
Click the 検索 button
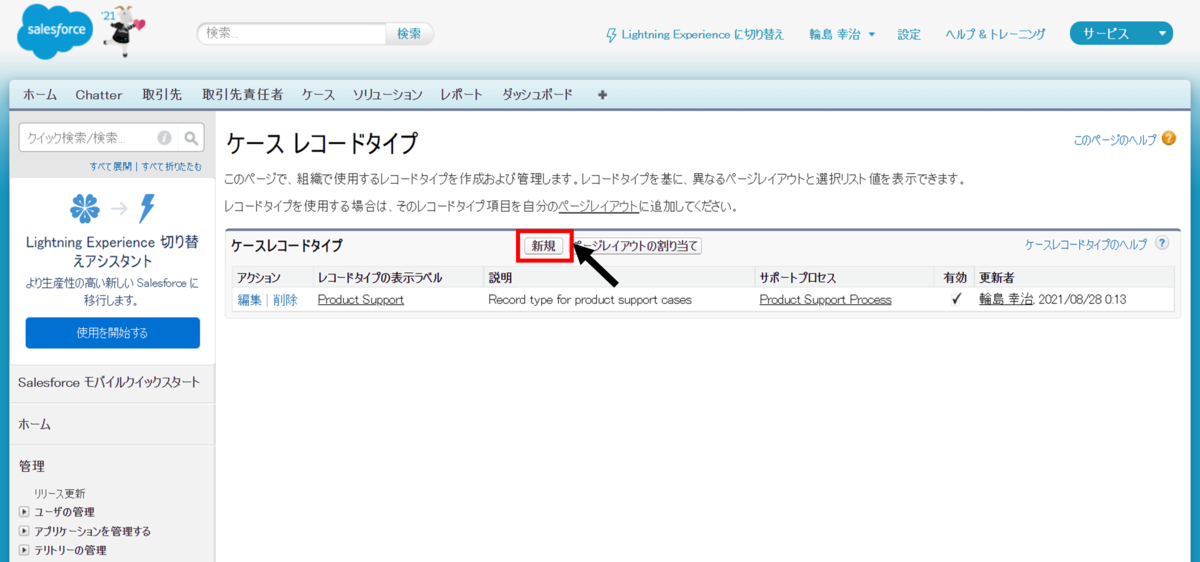click(409, 33)
